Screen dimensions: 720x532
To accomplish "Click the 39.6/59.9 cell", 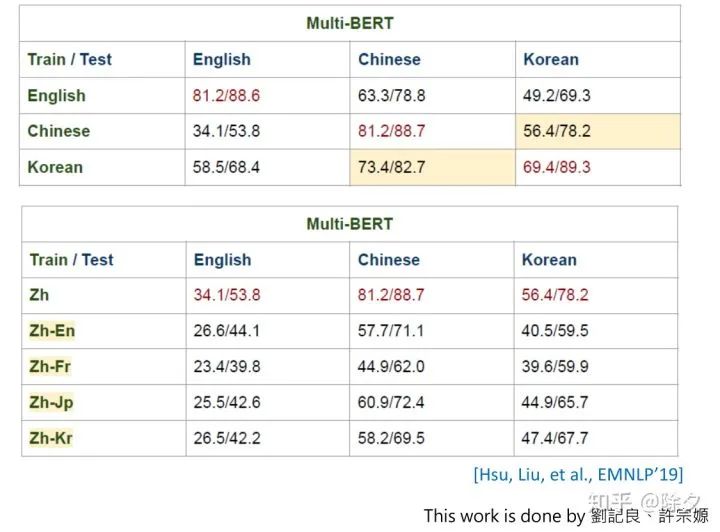I will 555,367.
